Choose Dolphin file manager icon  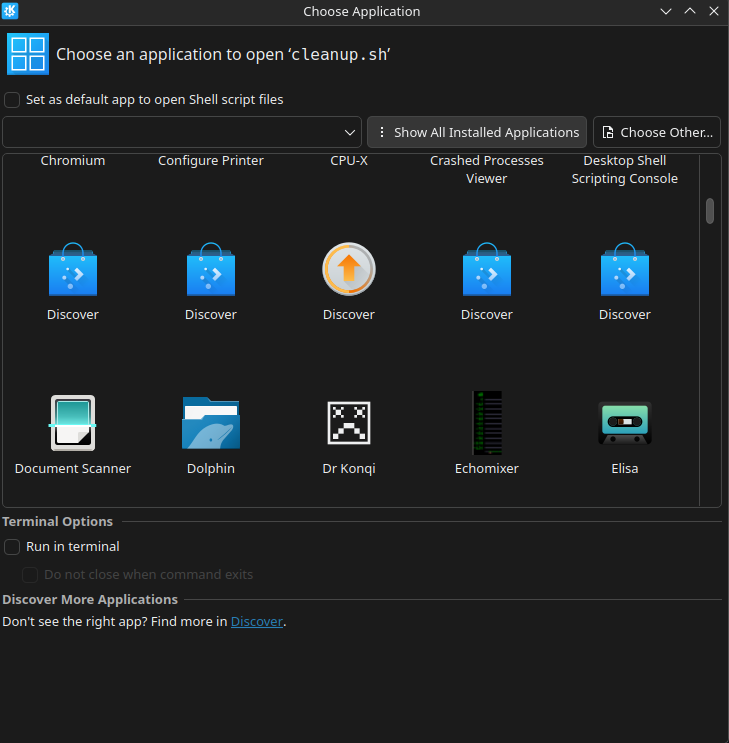tap(211, 423)
